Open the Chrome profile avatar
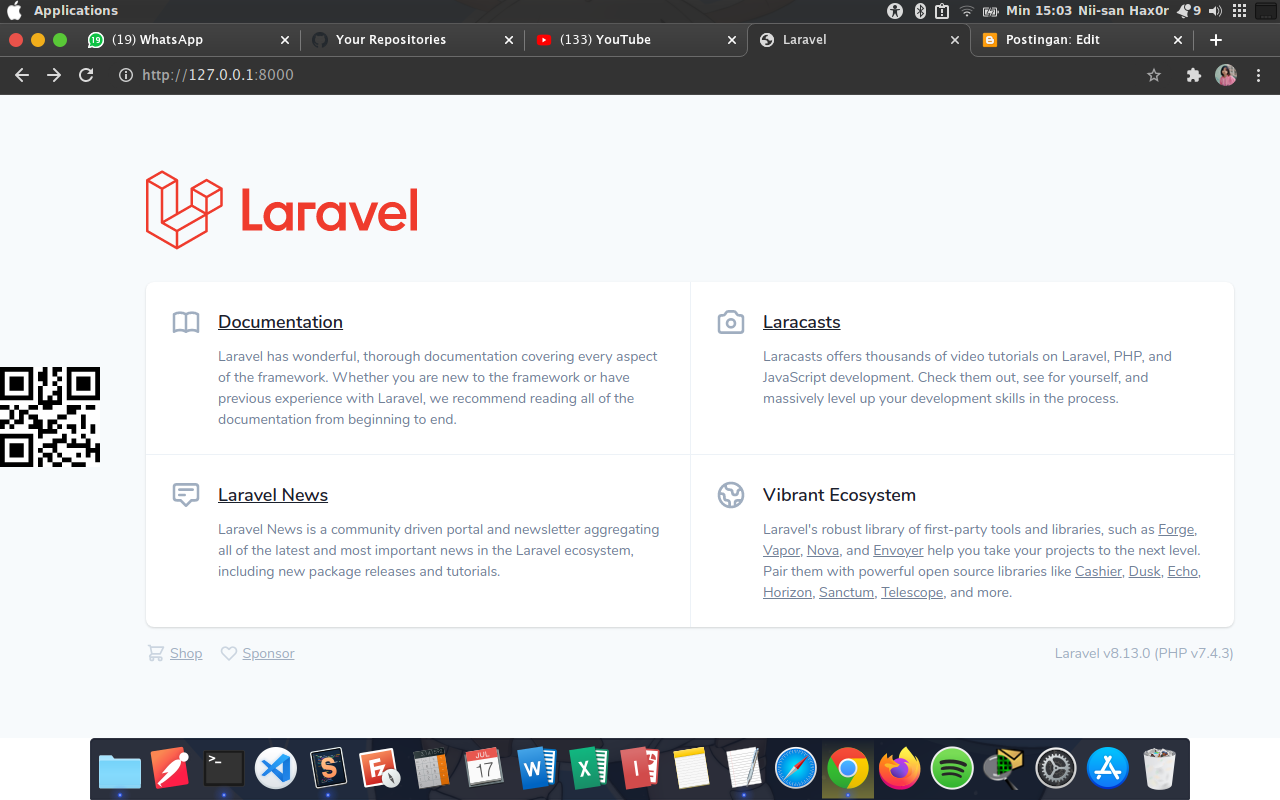This screenshot has width=1280, height=800. (1226, 75)
